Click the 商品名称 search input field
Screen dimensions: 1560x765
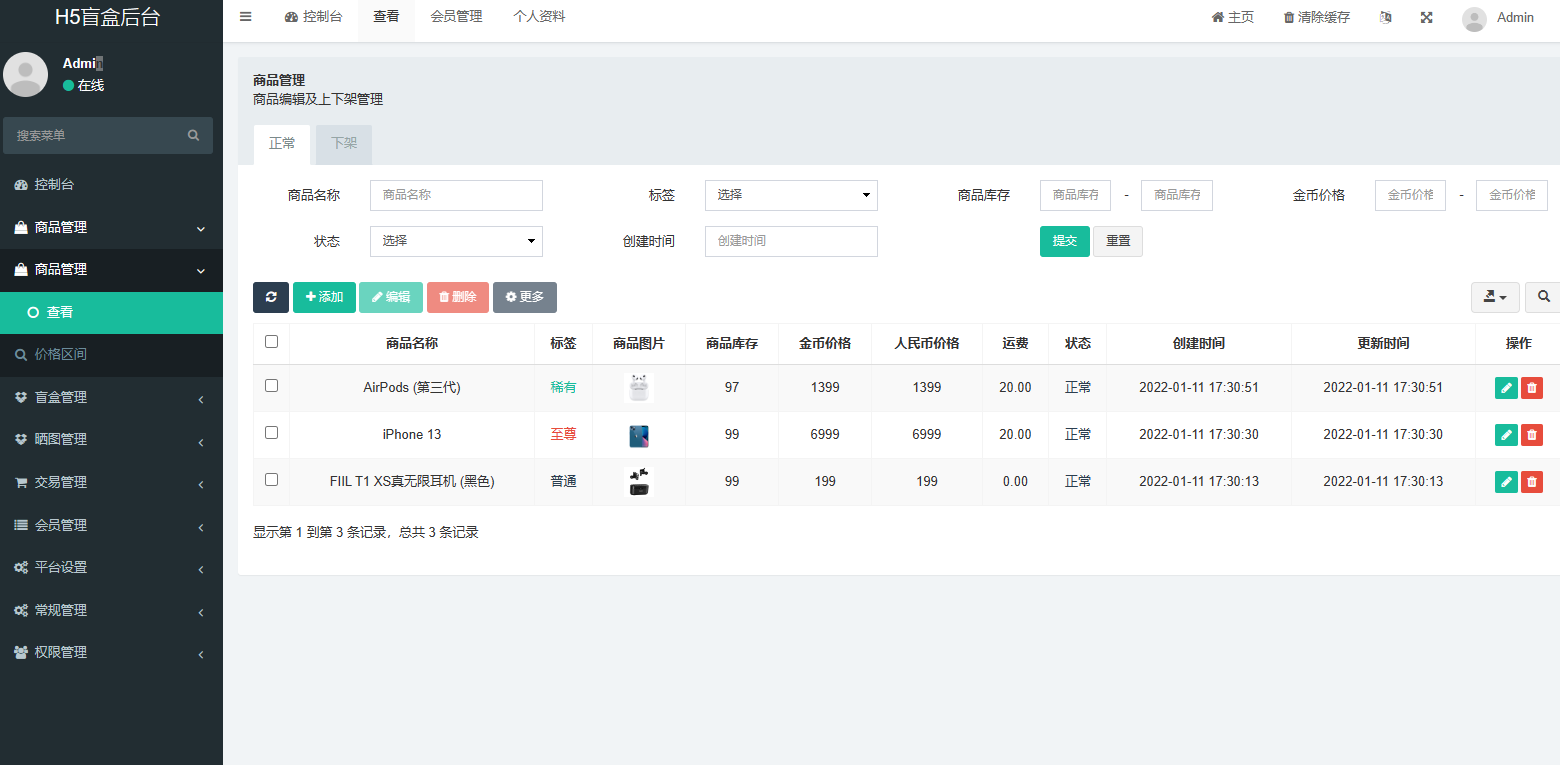456,195
